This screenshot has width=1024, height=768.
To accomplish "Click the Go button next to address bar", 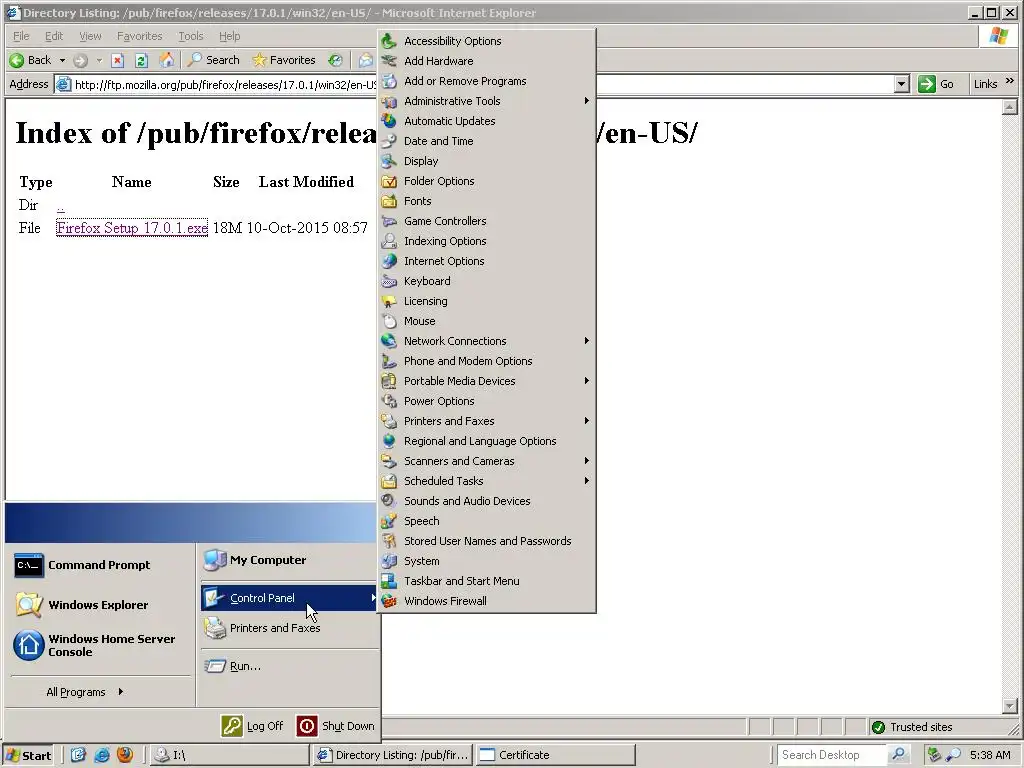I will tap(936, 84).
